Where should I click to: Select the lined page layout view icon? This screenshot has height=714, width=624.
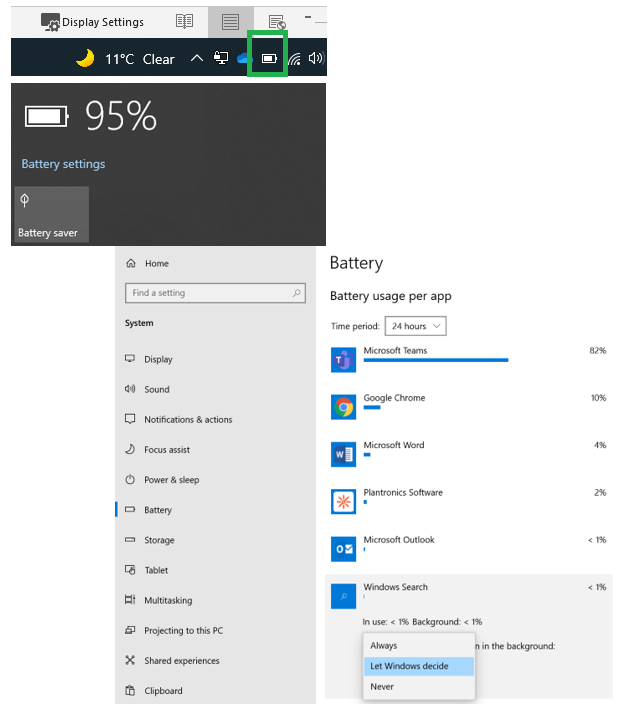coord(230,21)
